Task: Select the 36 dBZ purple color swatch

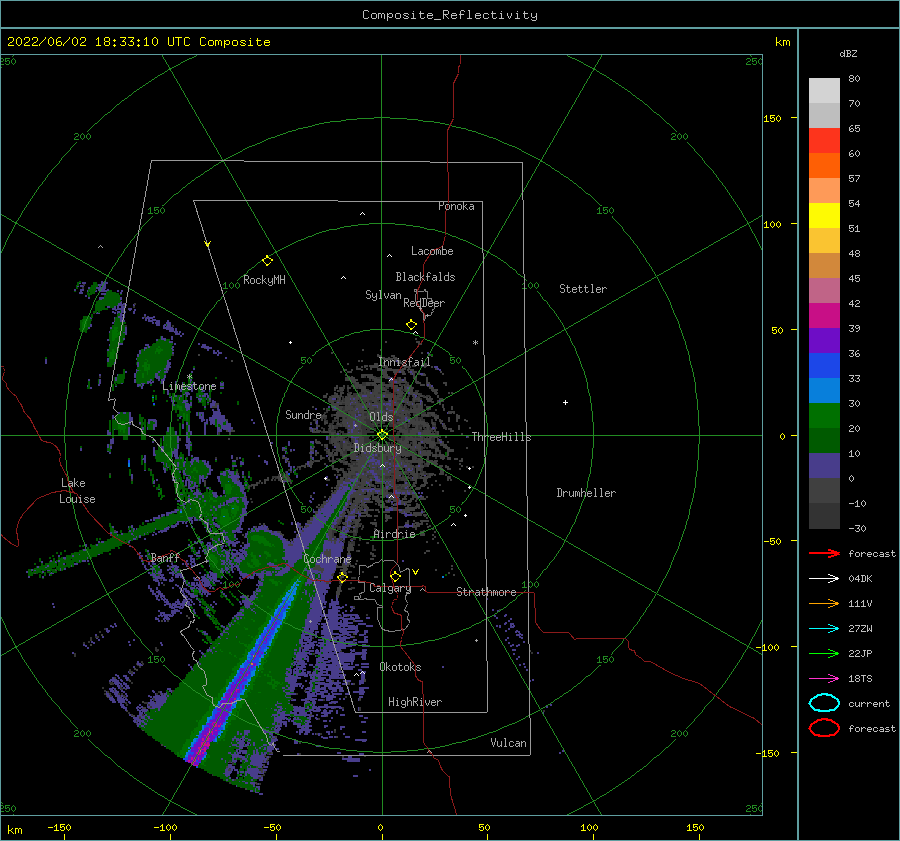Action: pyautogui.click(x=824, y=340)
